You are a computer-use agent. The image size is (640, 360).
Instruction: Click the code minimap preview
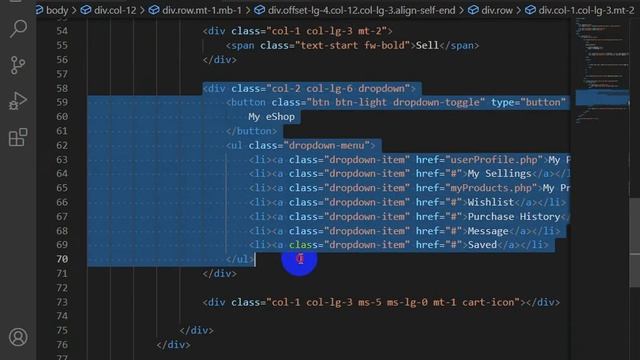pos(602,71)
